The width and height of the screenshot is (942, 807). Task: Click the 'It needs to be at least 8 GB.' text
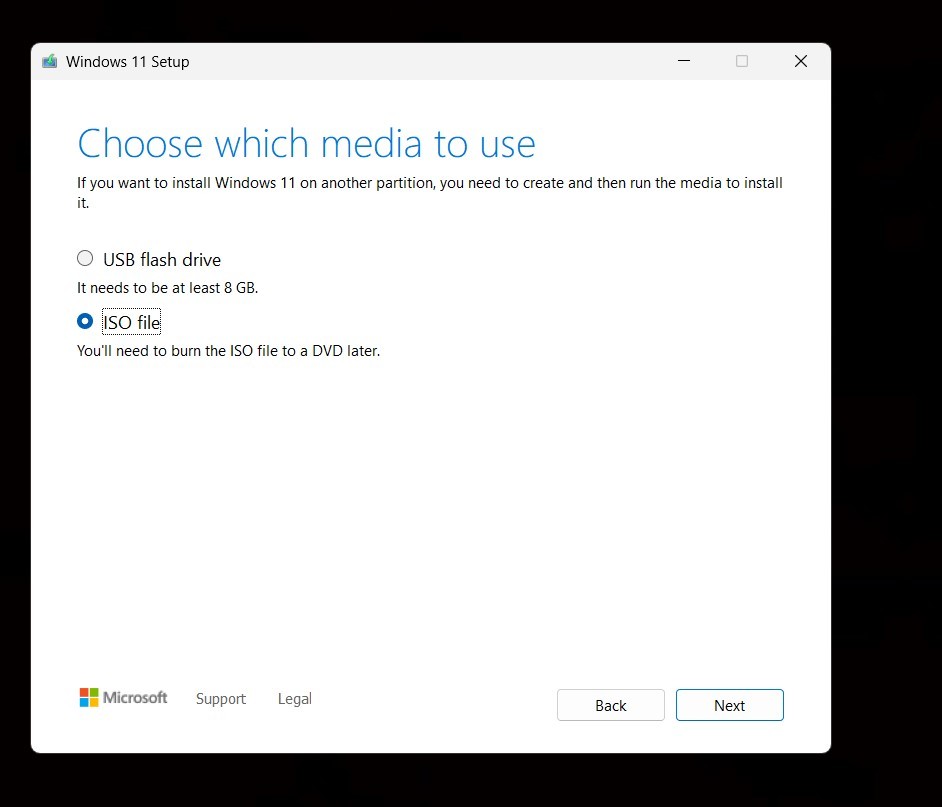click(x=168, y=288)
